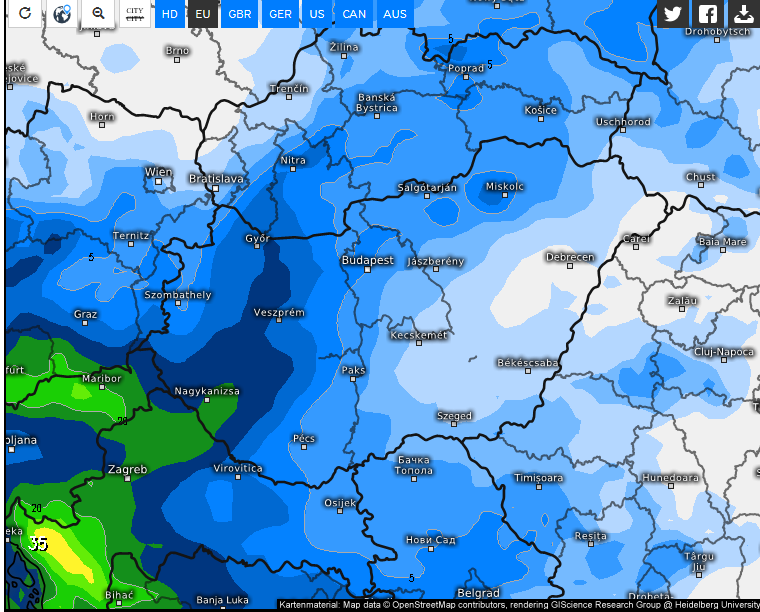Click the Wien city marker
760x612 pixels.
158,182
